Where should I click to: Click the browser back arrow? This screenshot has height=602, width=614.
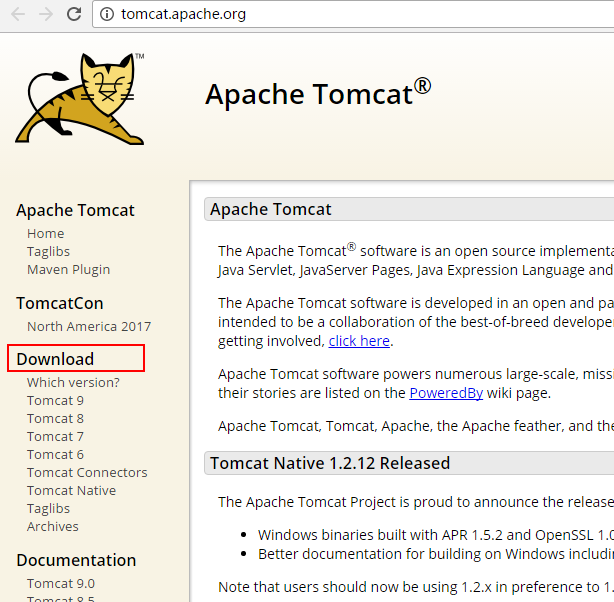pyautogui.click(x=18, y=14)
